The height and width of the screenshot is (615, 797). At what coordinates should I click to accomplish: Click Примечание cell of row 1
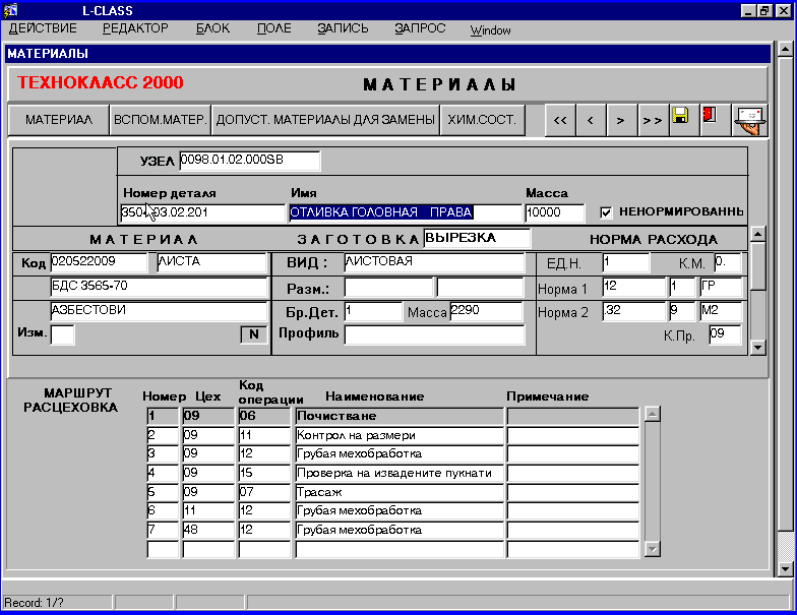(x=573, y=416)
